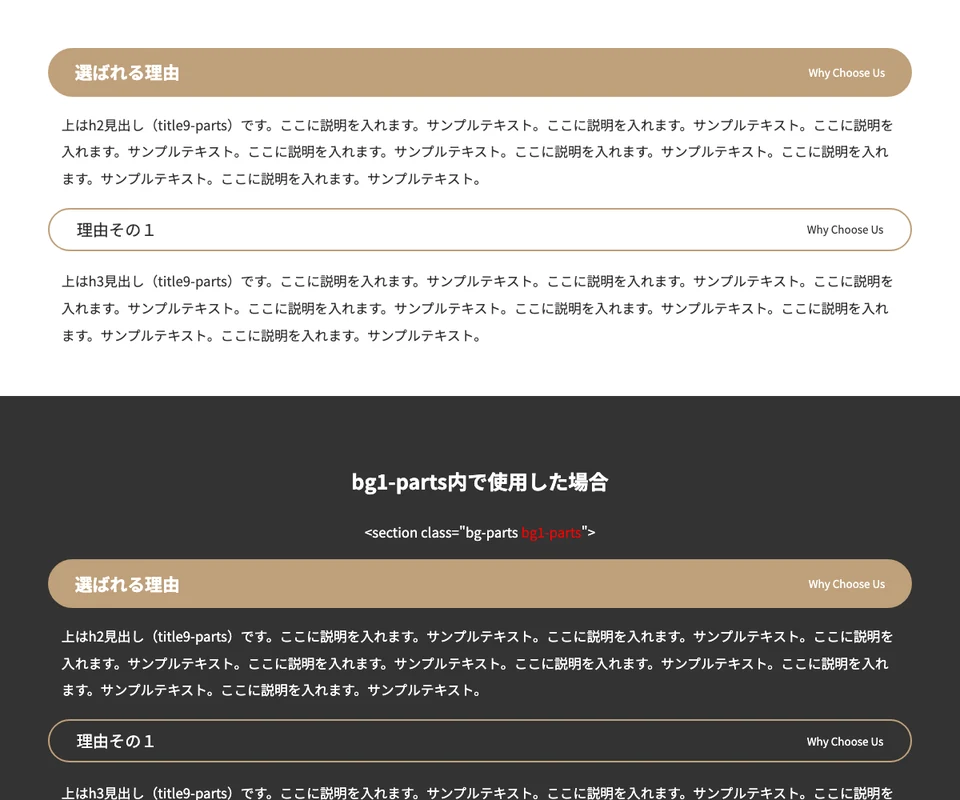Click the empty middle of the white section's outlined bar
The width and height of the screenshot is (960, 800).
coord(480,230)
